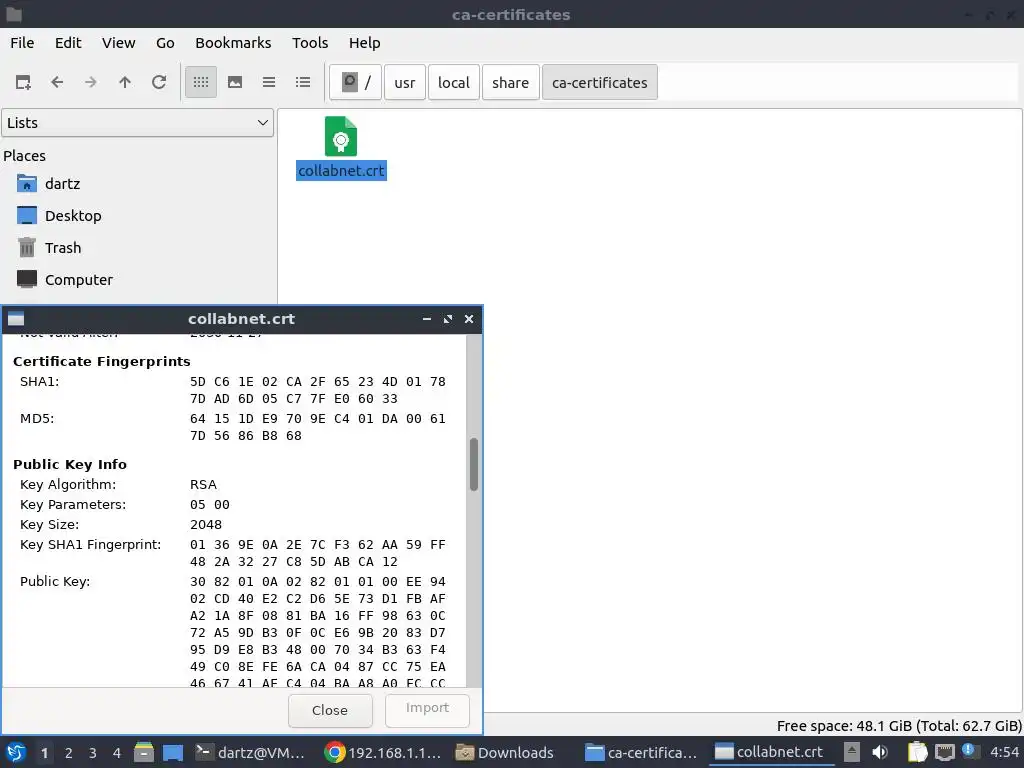This screenshot has height=768, width=1024.
Task: Open network status tray icon
Action: 944,752
